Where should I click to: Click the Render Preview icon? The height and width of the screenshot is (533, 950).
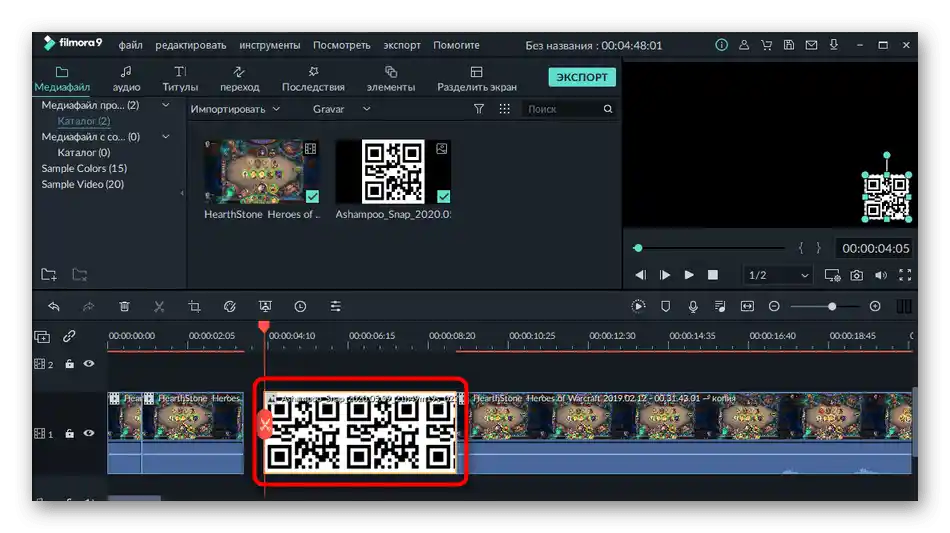(638, 306)
